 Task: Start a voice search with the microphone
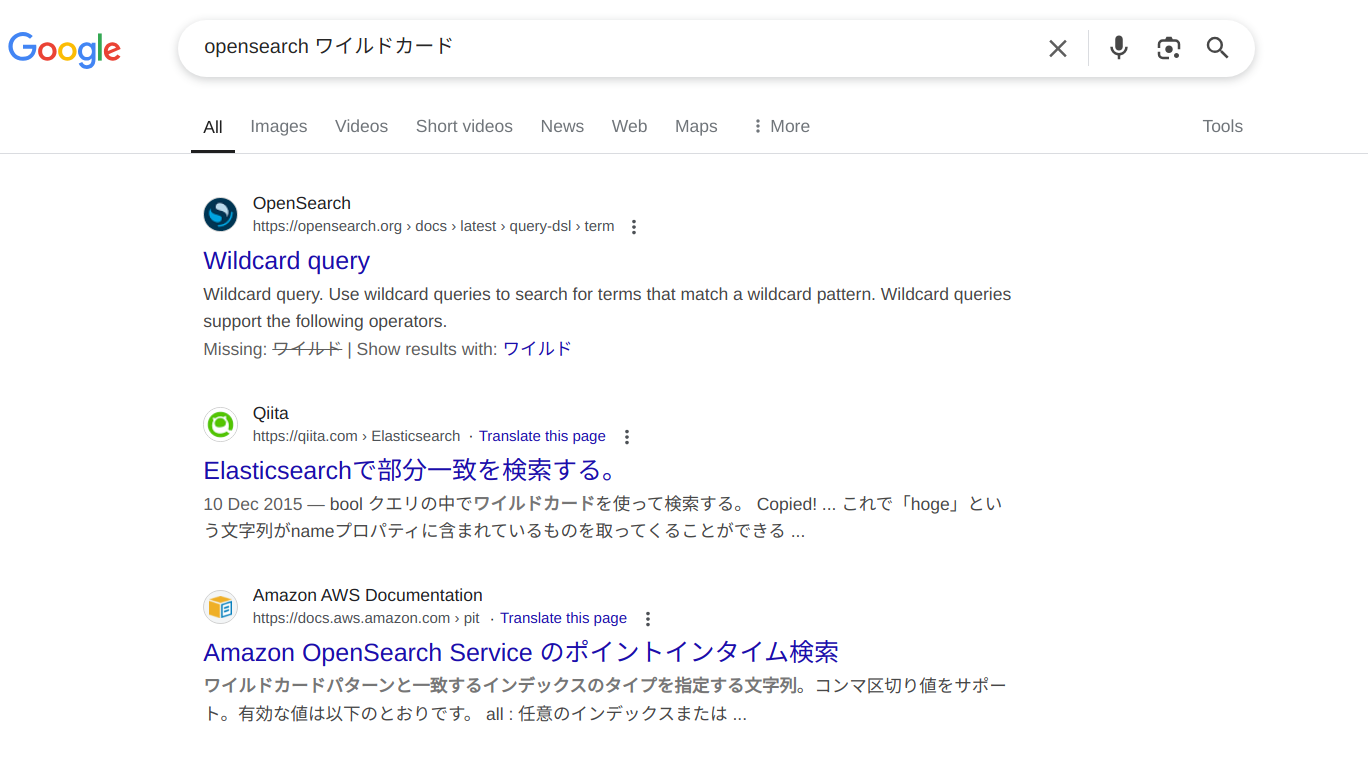(1117, 47)
